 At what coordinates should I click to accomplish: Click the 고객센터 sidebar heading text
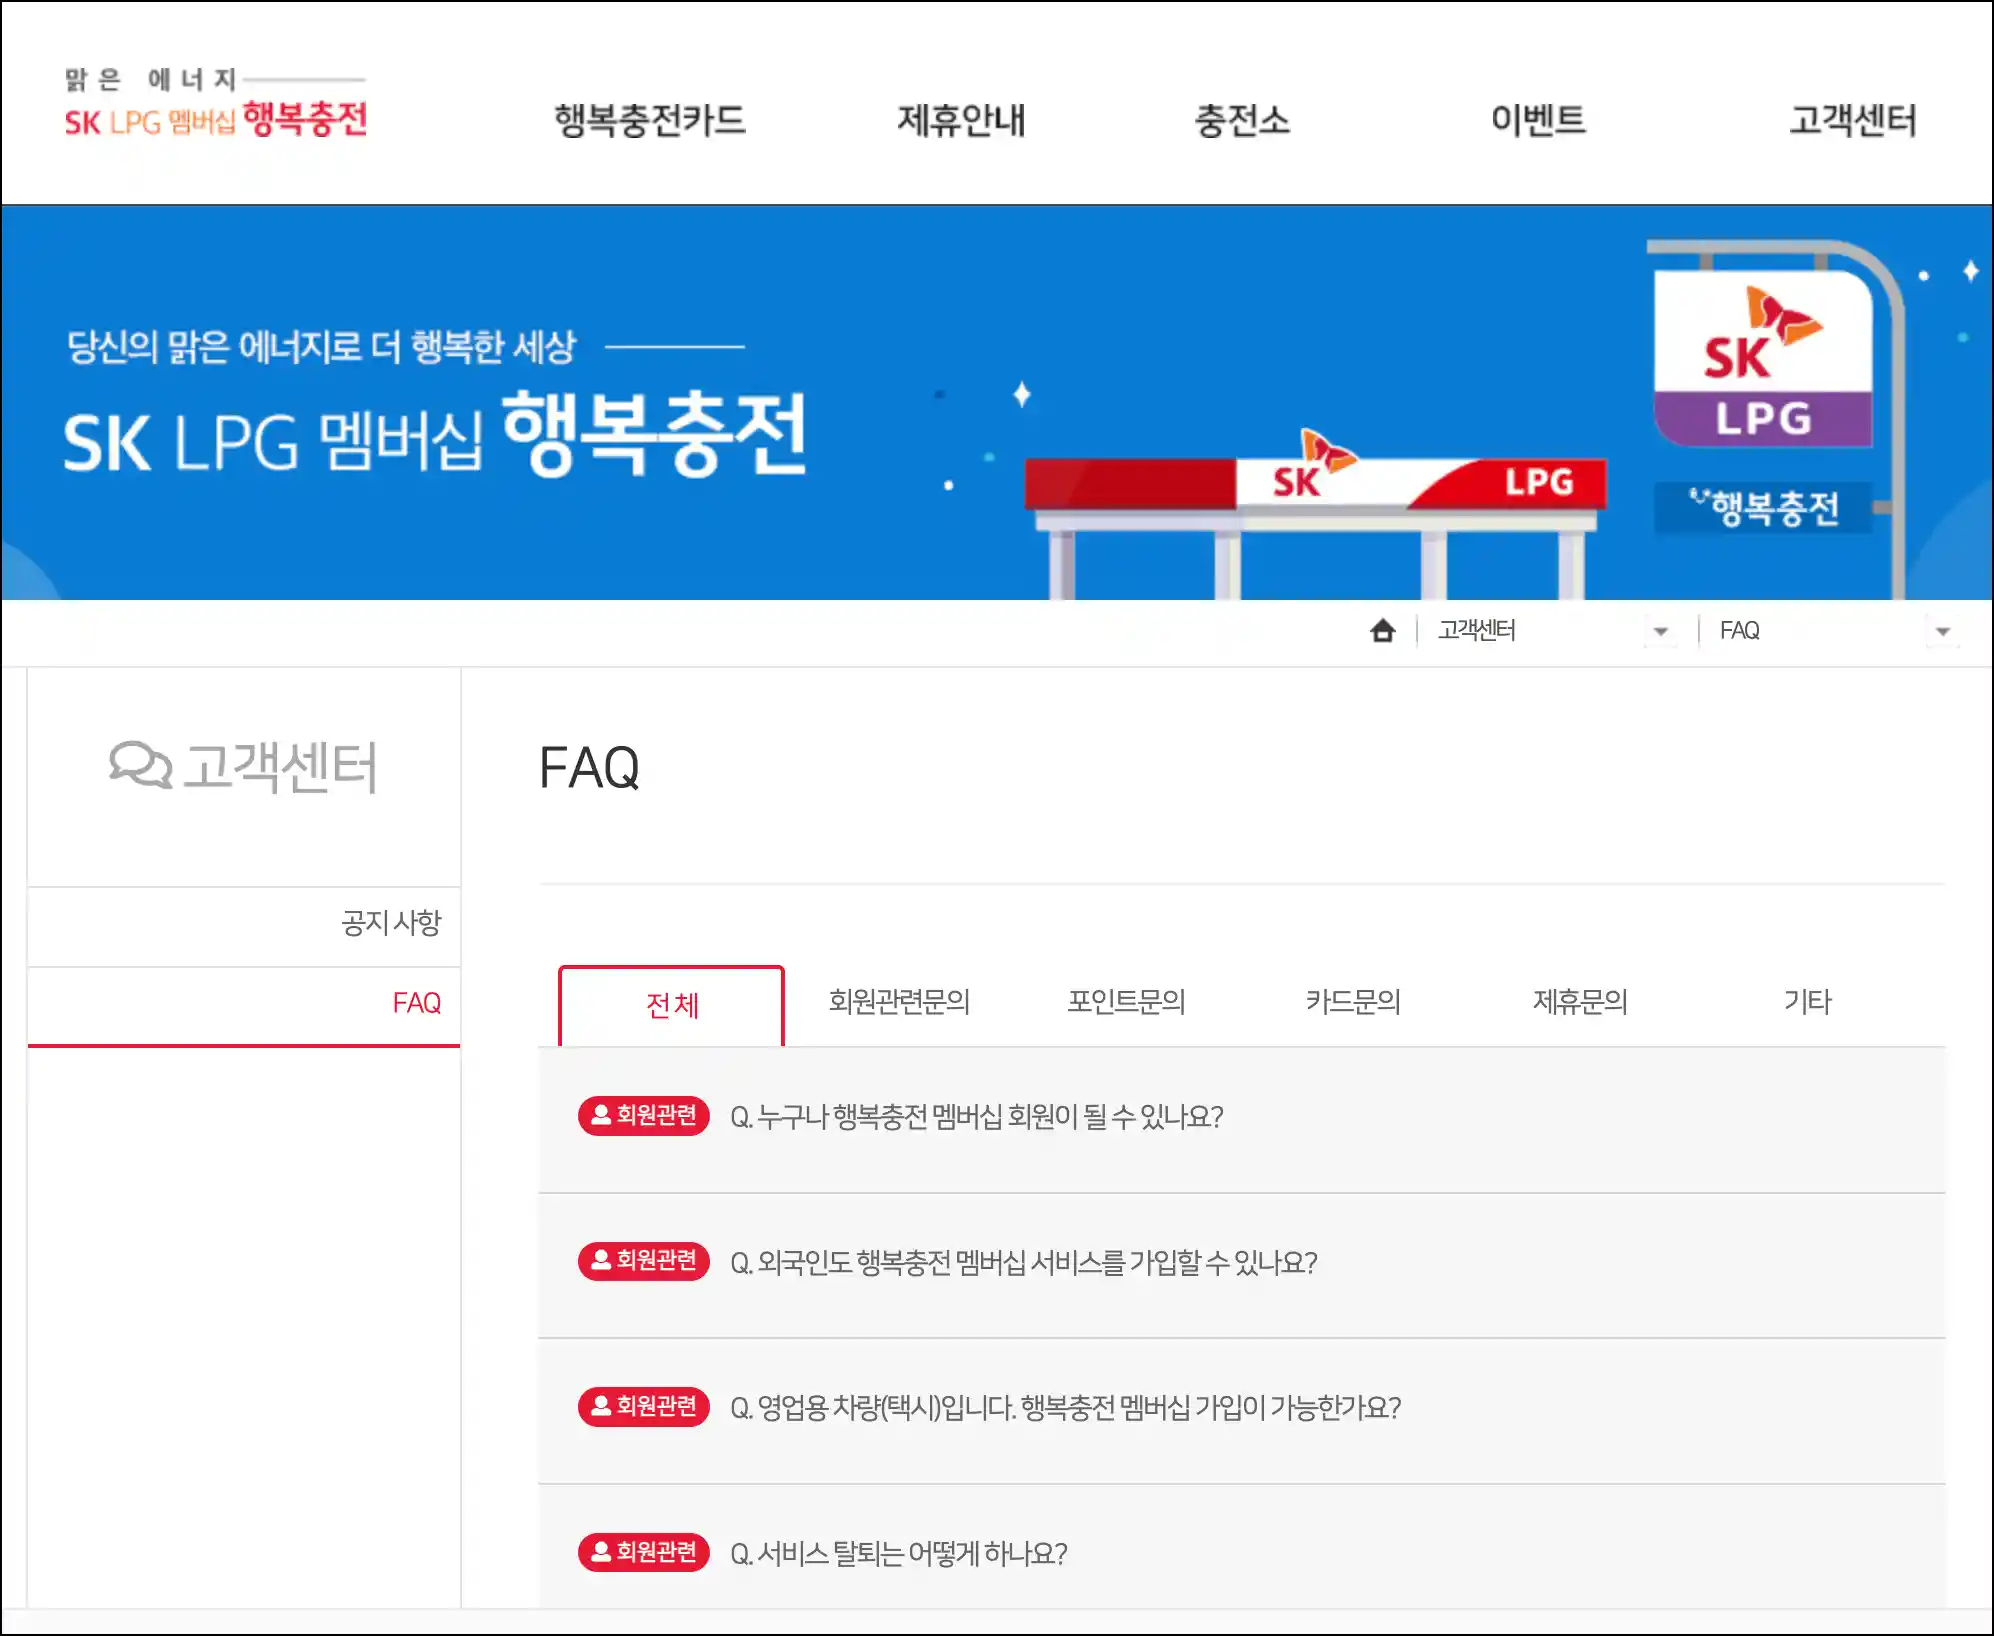coord(280,767)
